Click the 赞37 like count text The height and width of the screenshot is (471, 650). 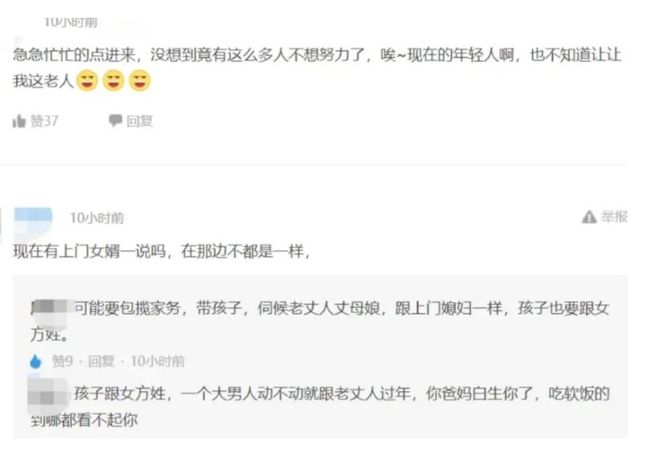coord(44,121)
